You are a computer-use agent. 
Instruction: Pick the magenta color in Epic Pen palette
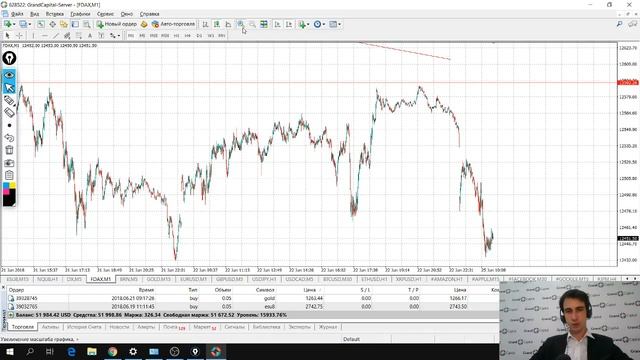click(x=6, y=192)
